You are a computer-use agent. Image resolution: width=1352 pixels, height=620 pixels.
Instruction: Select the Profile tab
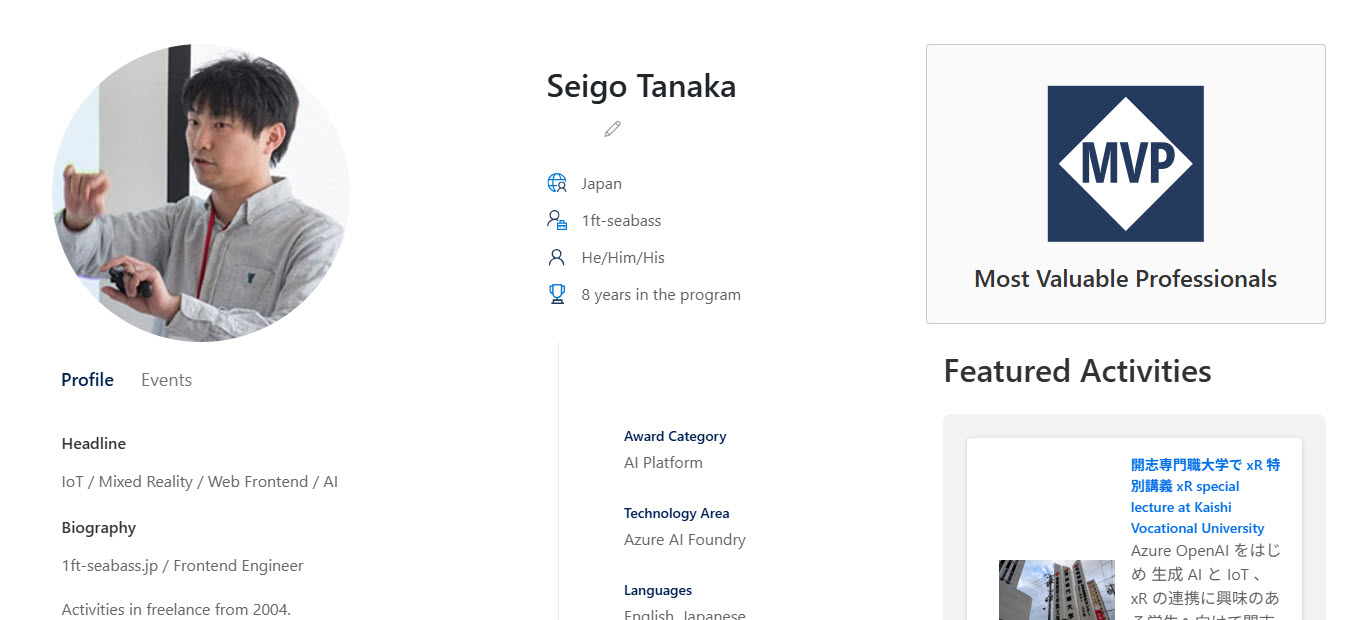pyautogui.click(x=87, y=380)
